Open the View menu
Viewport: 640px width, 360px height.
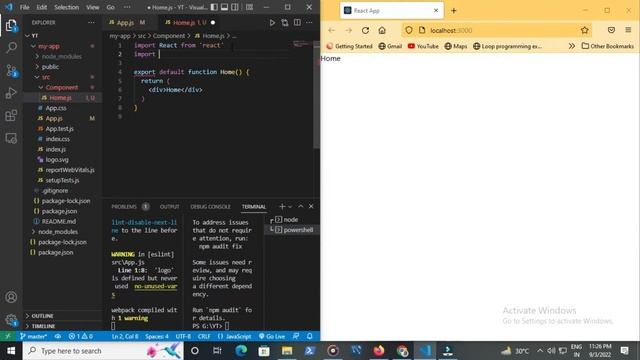point(92,7)
